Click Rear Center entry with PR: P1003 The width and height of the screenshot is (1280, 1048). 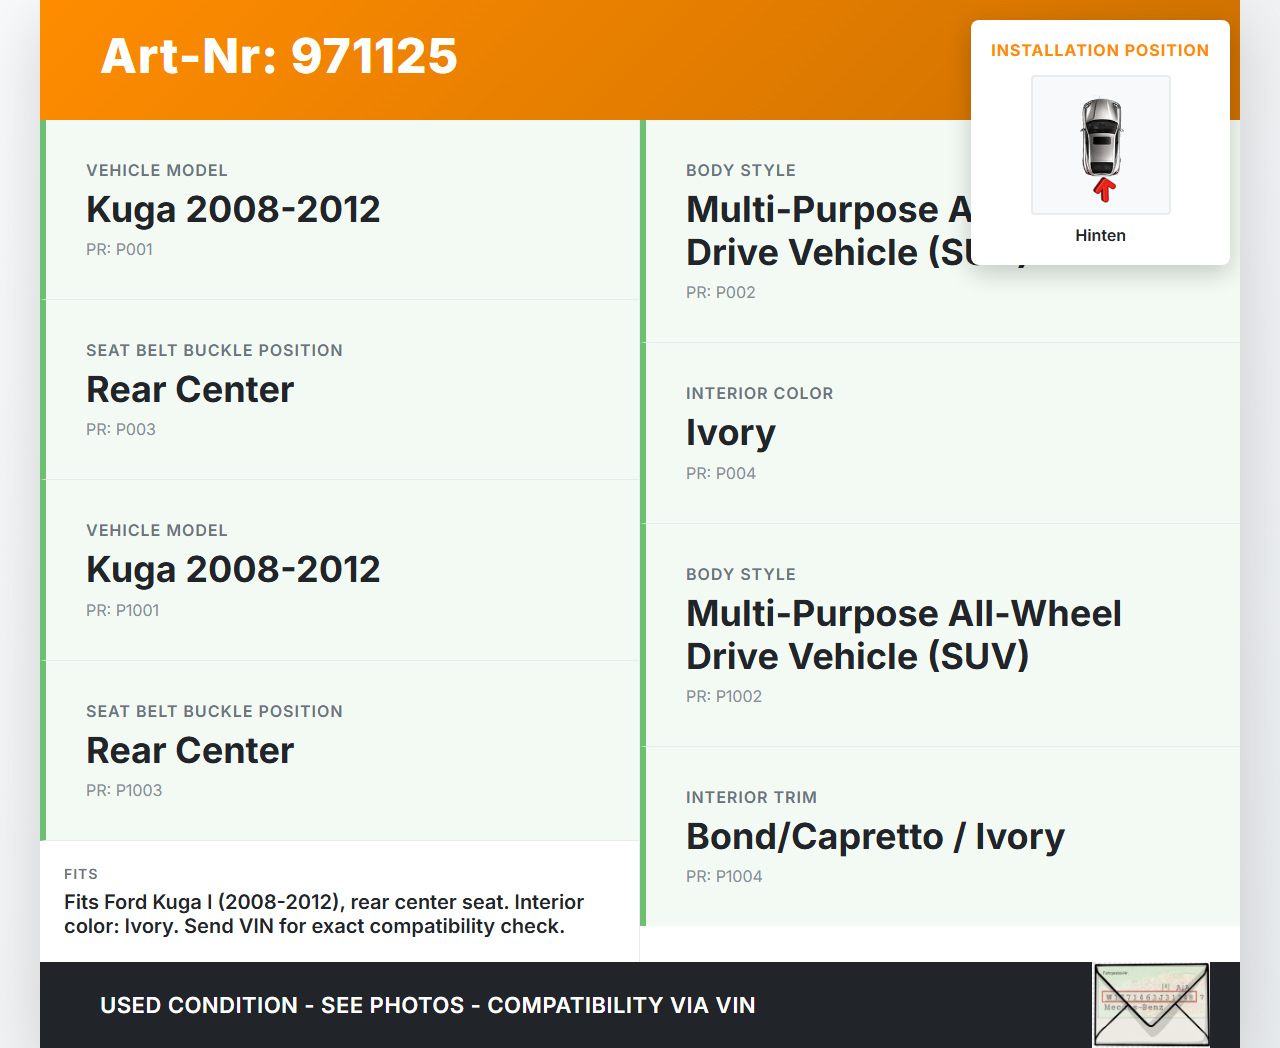190,751
